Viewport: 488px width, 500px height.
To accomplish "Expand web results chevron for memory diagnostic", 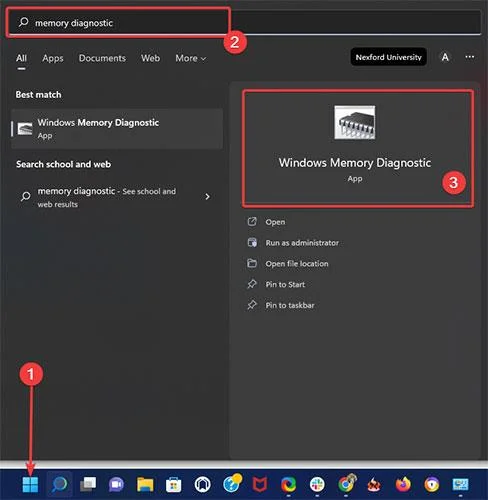I will pyautogui.click(x=207, y=197).
